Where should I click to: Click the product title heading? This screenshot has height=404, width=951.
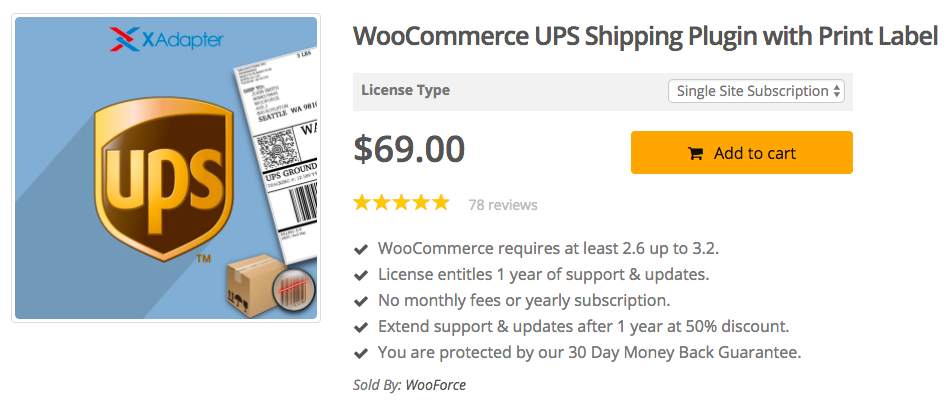point(645,38)
